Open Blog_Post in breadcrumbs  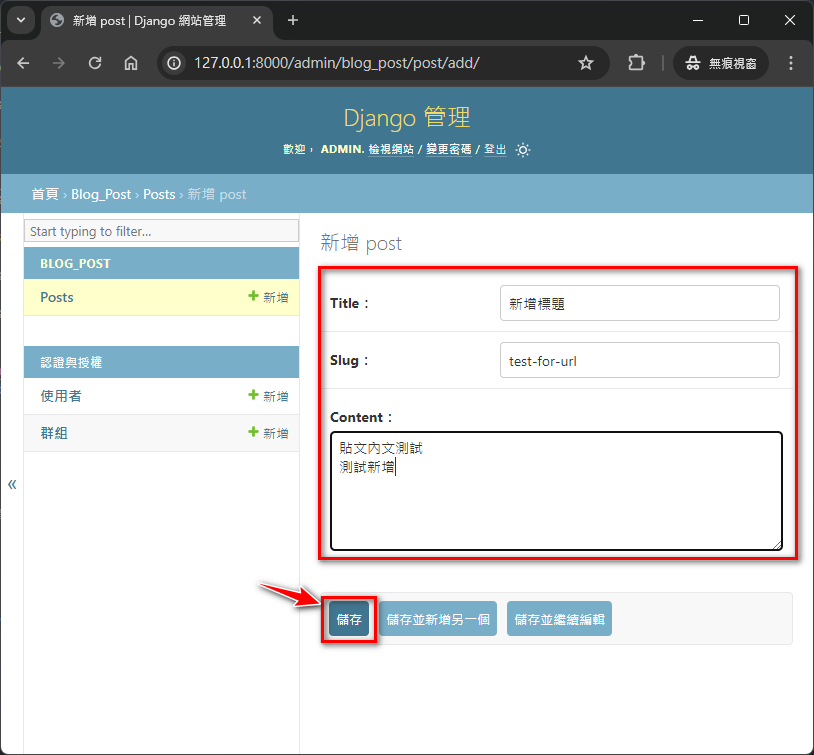pos(101,194)
